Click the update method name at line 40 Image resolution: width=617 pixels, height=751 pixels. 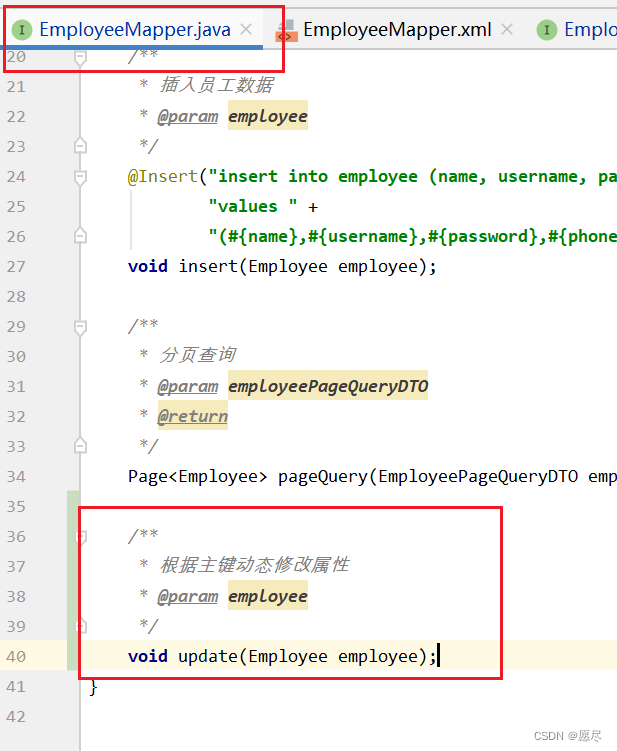(208, 656)
